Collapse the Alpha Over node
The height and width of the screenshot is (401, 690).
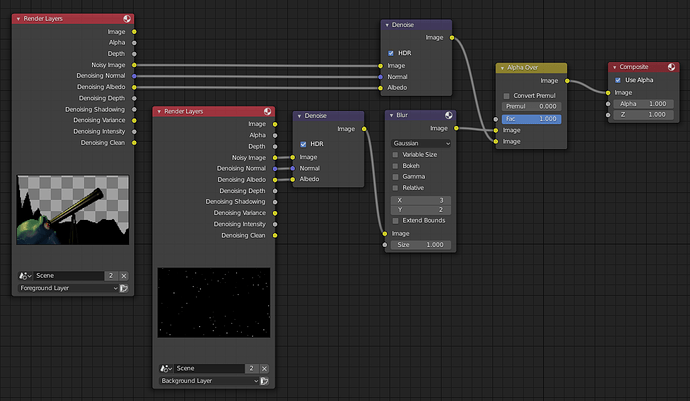tap(503, 68)
